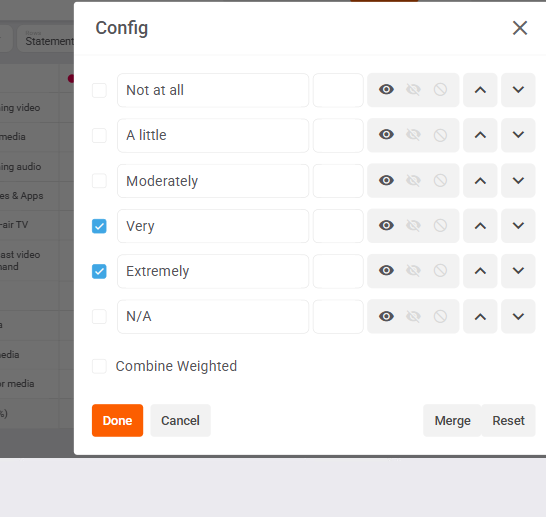This screenshot has width=546, height=517.
Task: Move 'Extremely' row up
Action: pyautogui.click(x=480, y=271)
